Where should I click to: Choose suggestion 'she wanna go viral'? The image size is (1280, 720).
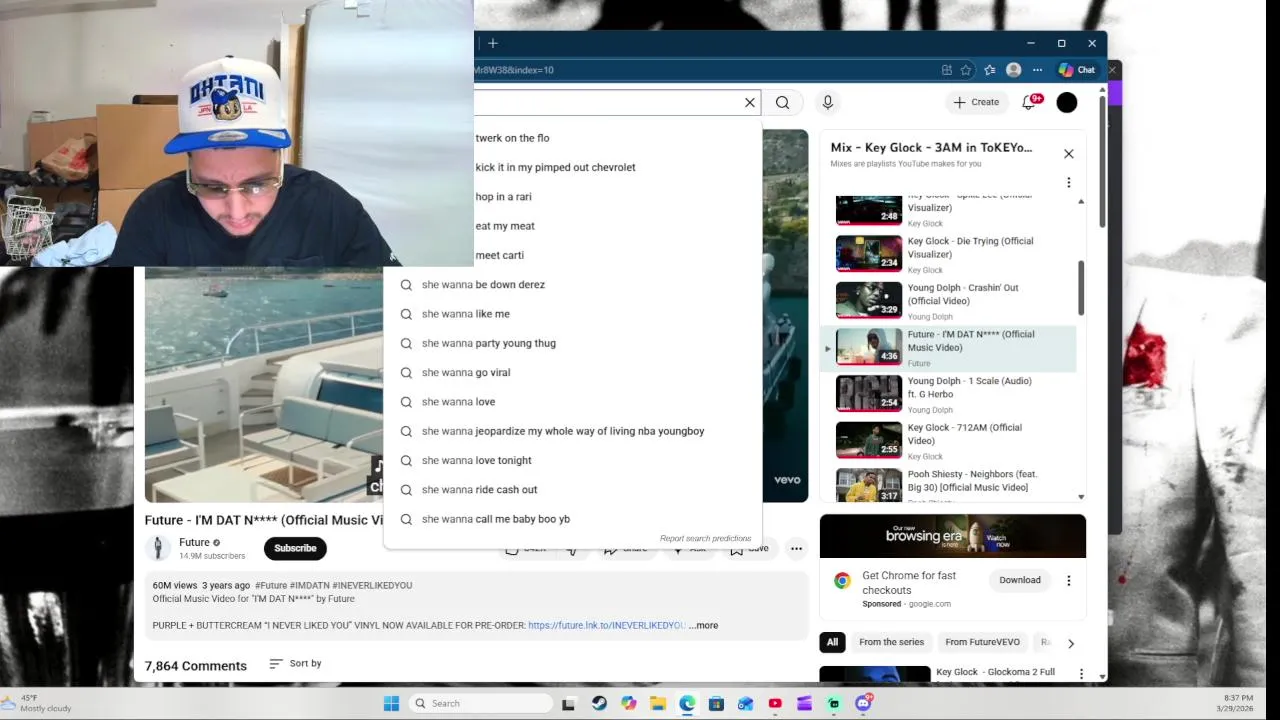click(x=572, y=372)
